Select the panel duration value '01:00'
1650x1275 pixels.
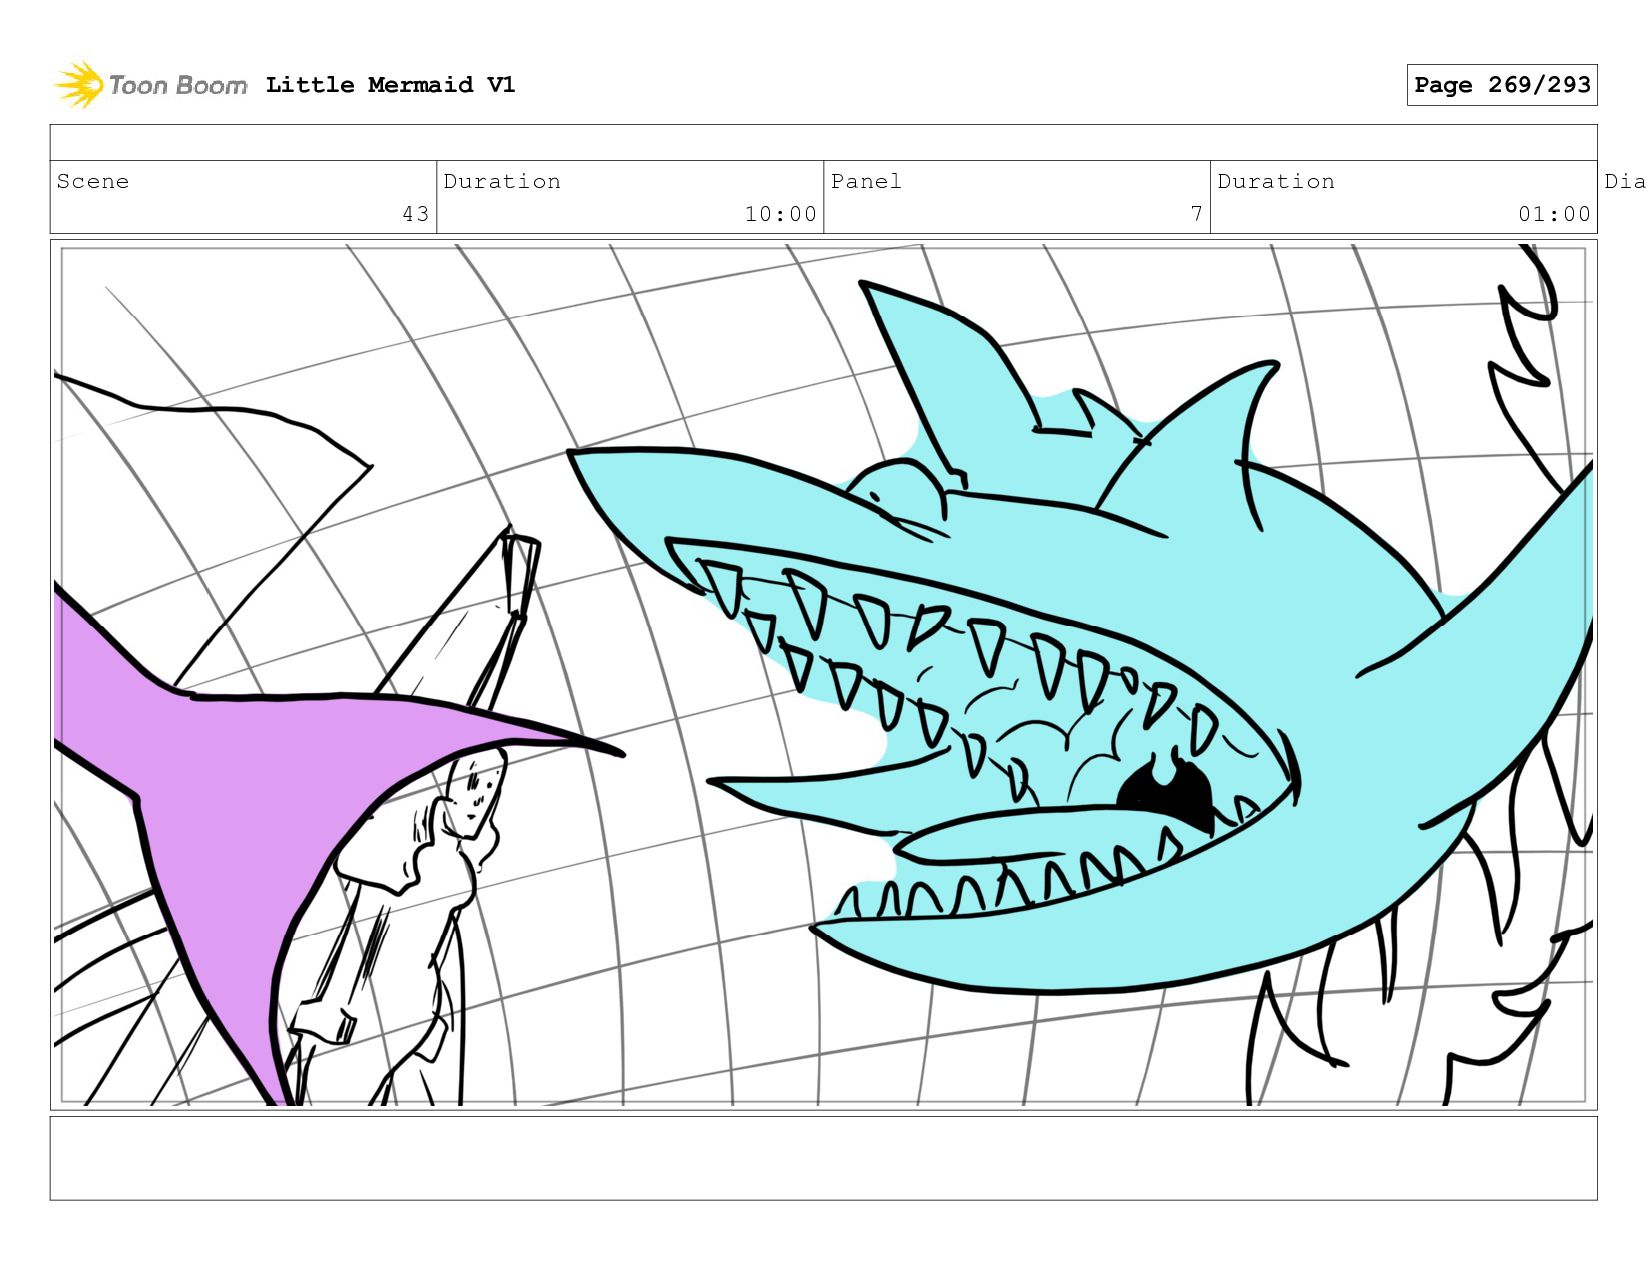[x=1554, y=214]
